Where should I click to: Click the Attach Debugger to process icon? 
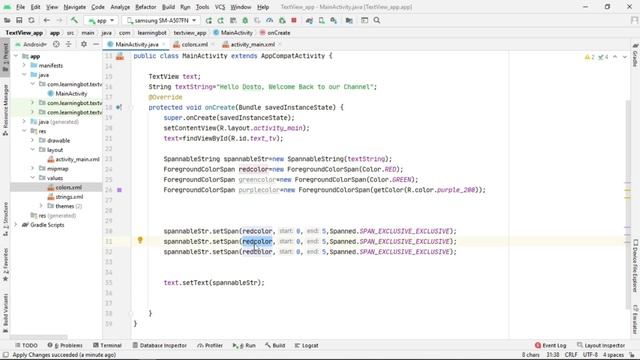(x=282, y=20)
